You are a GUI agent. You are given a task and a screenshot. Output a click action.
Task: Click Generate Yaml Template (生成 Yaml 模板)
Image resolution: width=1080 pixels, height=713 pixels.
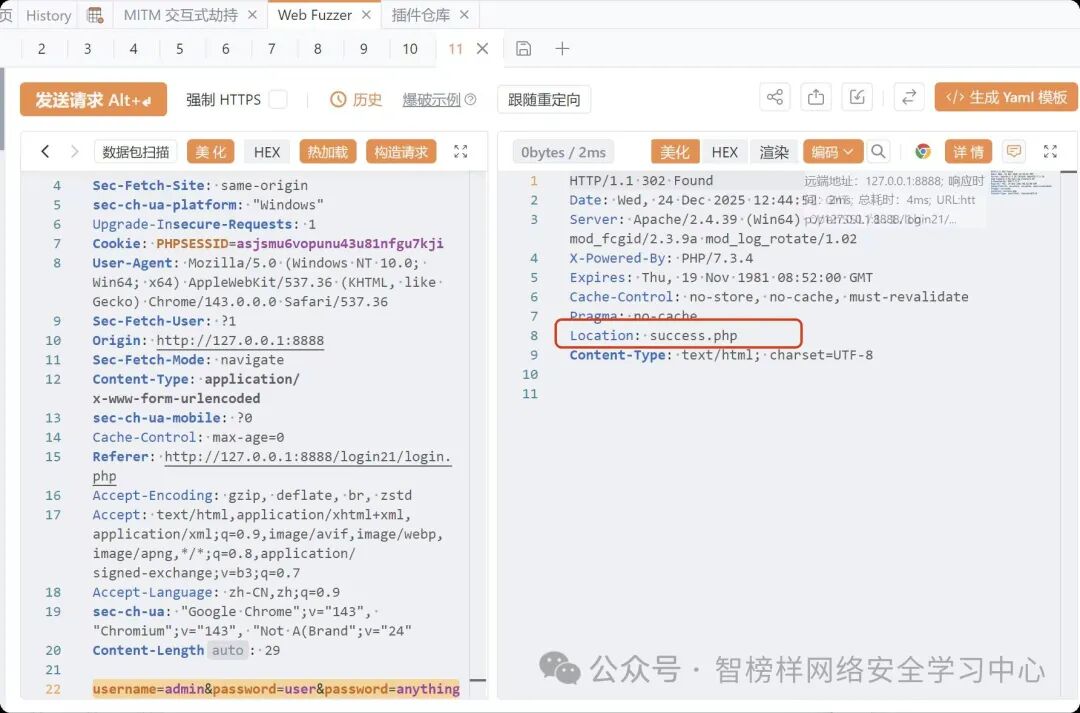[x=1006, y=97]
